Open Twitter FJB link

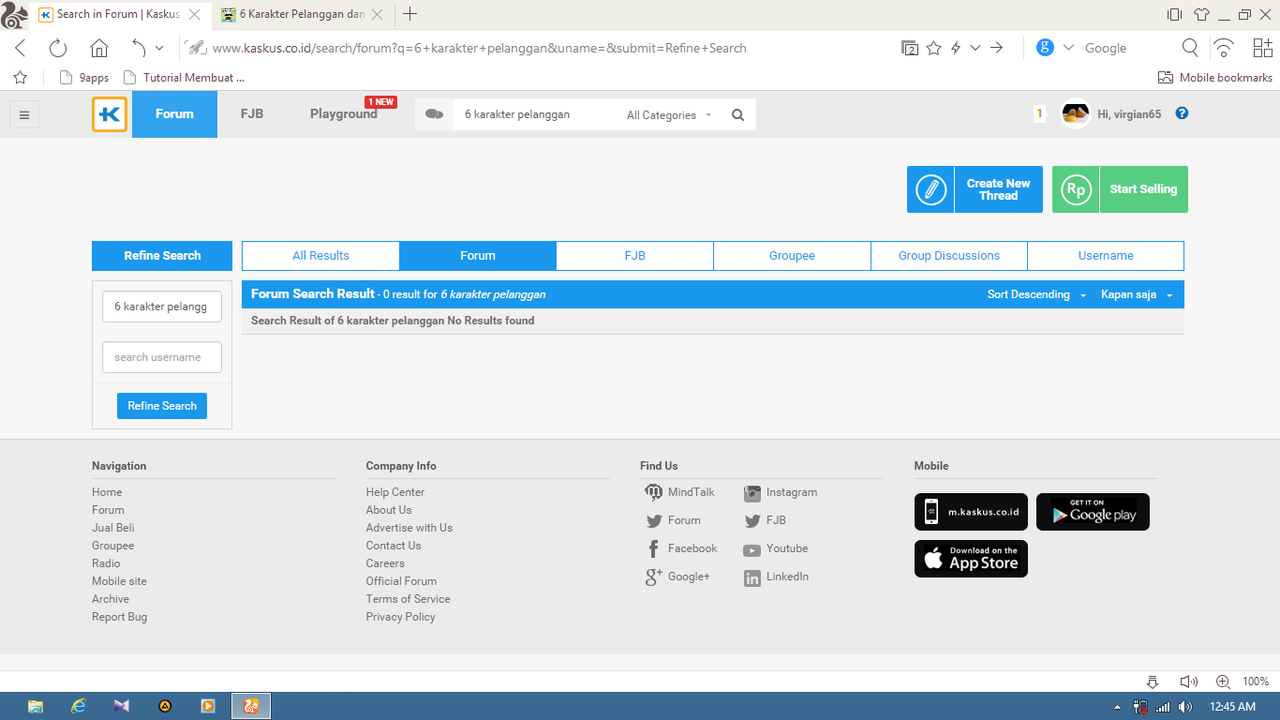(765, 520)
